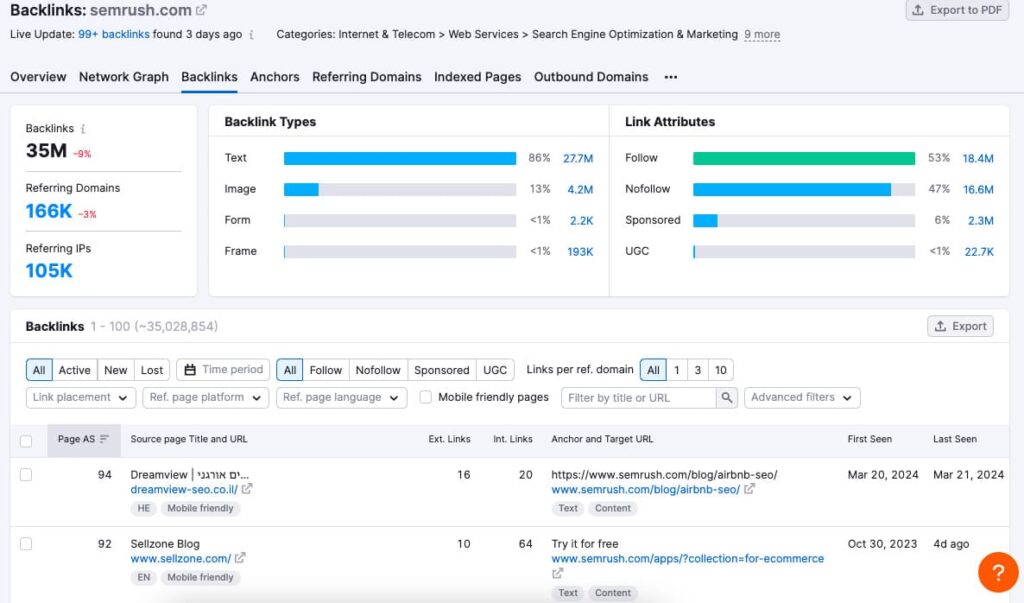Open Ref. page platform dropdown
Screen dimensions: 1024x603
(206, 397)
